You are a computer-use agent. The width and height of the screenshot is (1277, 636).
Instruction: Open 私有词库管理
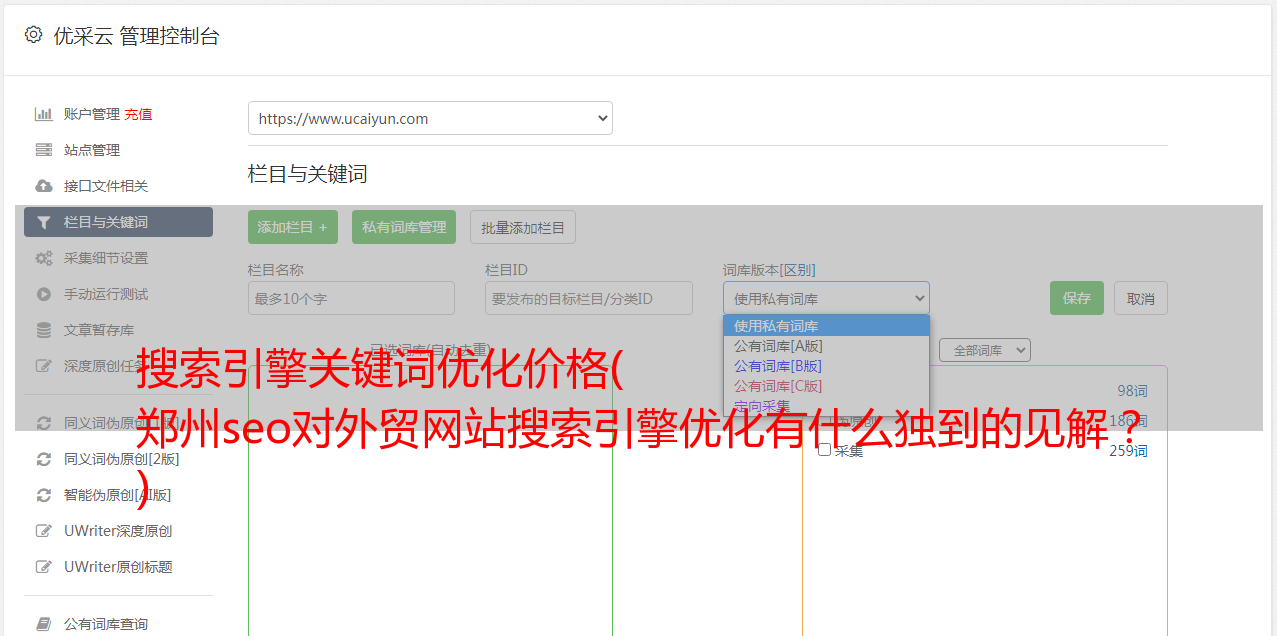point(404,227)
